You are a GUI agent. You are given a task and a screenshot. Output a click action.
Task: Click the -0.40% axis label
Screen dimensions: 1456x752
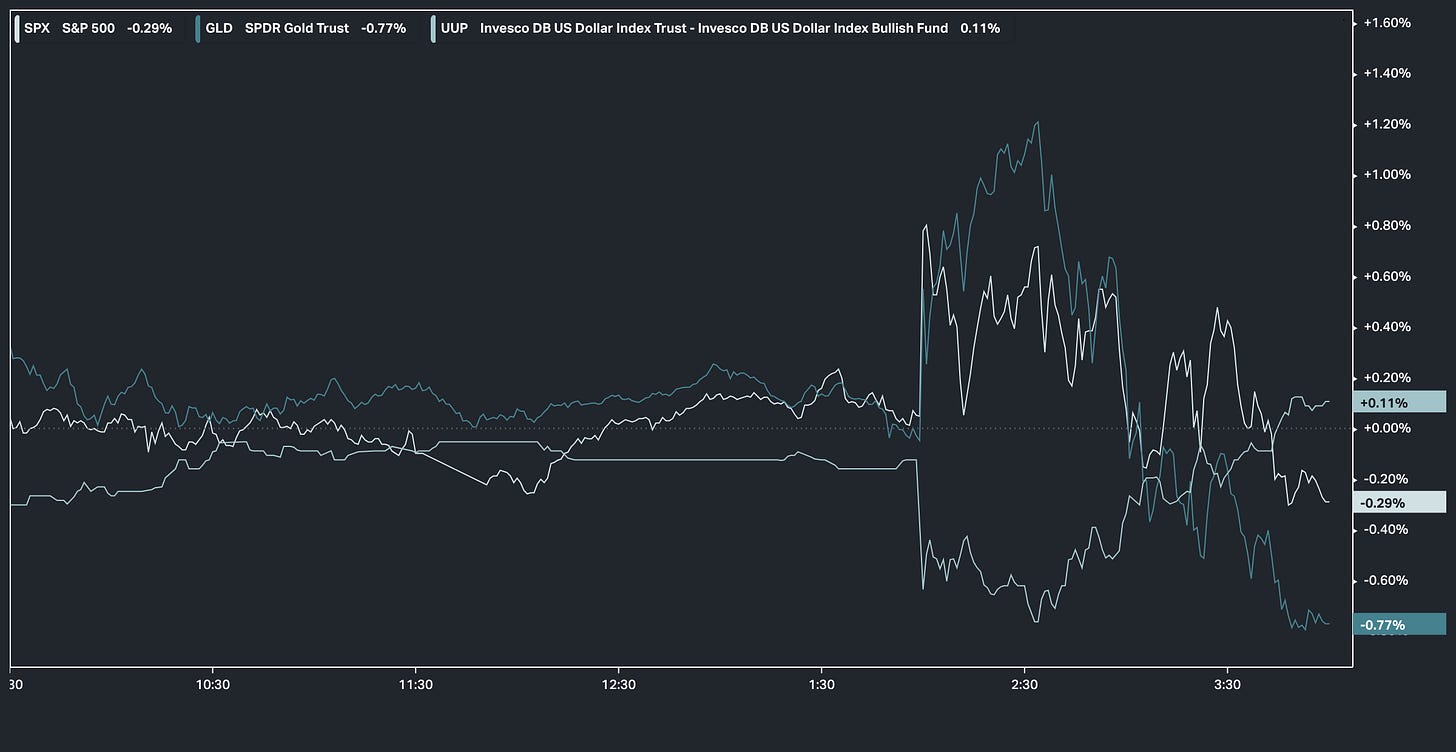[x=1387, y=530]
